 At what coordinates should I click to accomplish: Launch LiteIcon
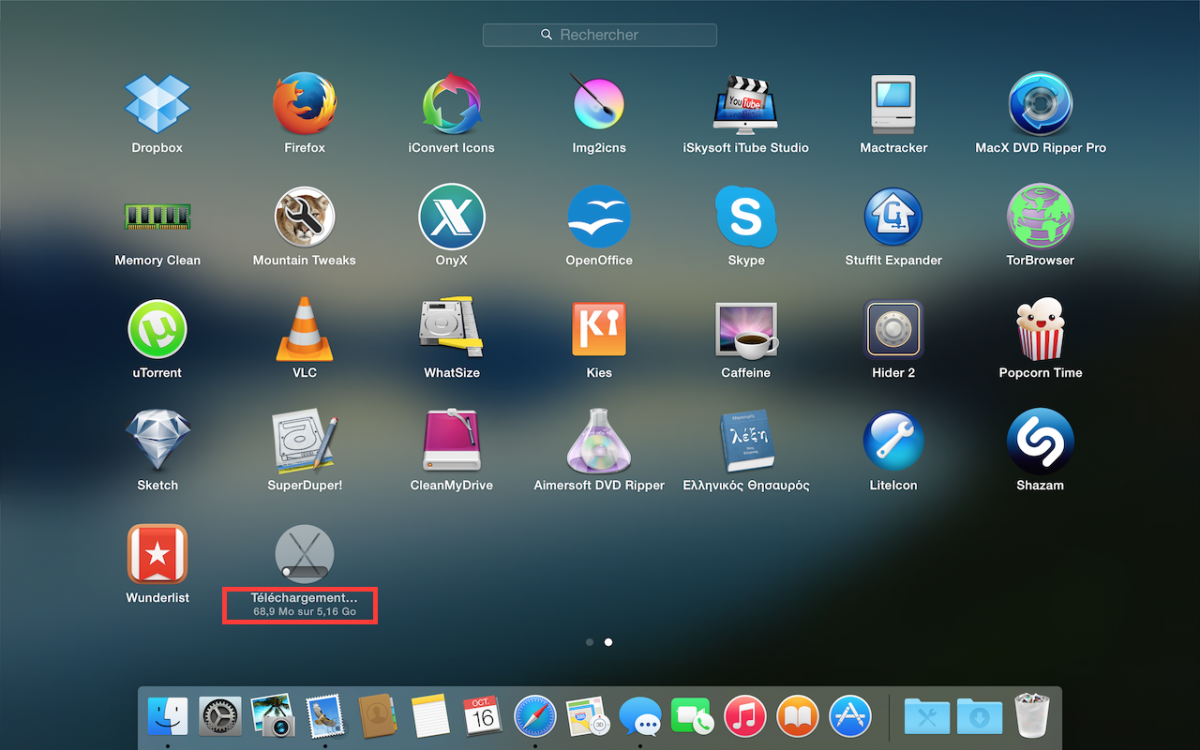tap(893, 441)
